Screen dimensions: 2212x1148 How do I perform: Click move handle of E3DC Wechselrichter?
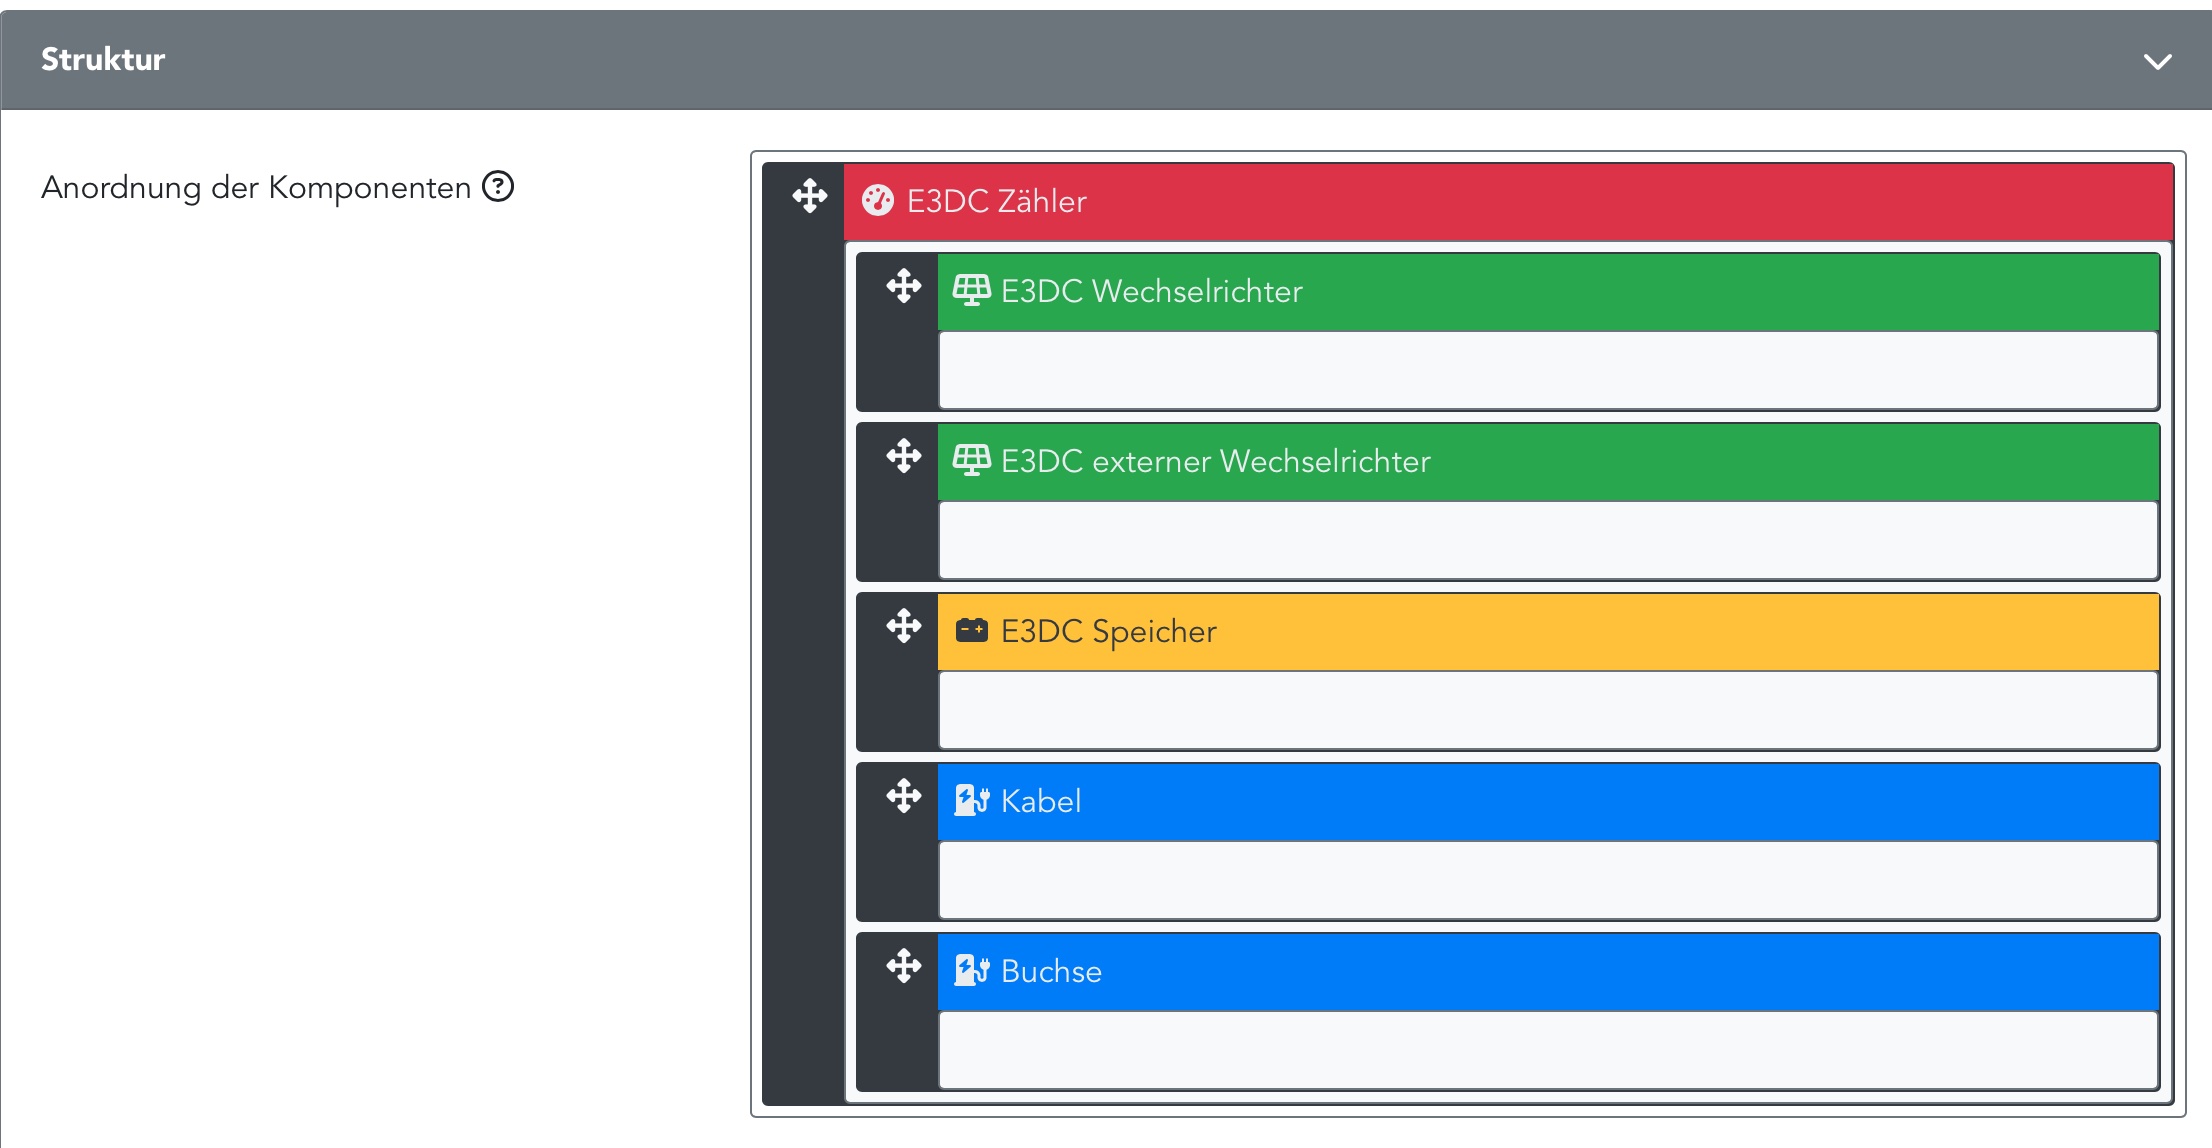[903, 286]
